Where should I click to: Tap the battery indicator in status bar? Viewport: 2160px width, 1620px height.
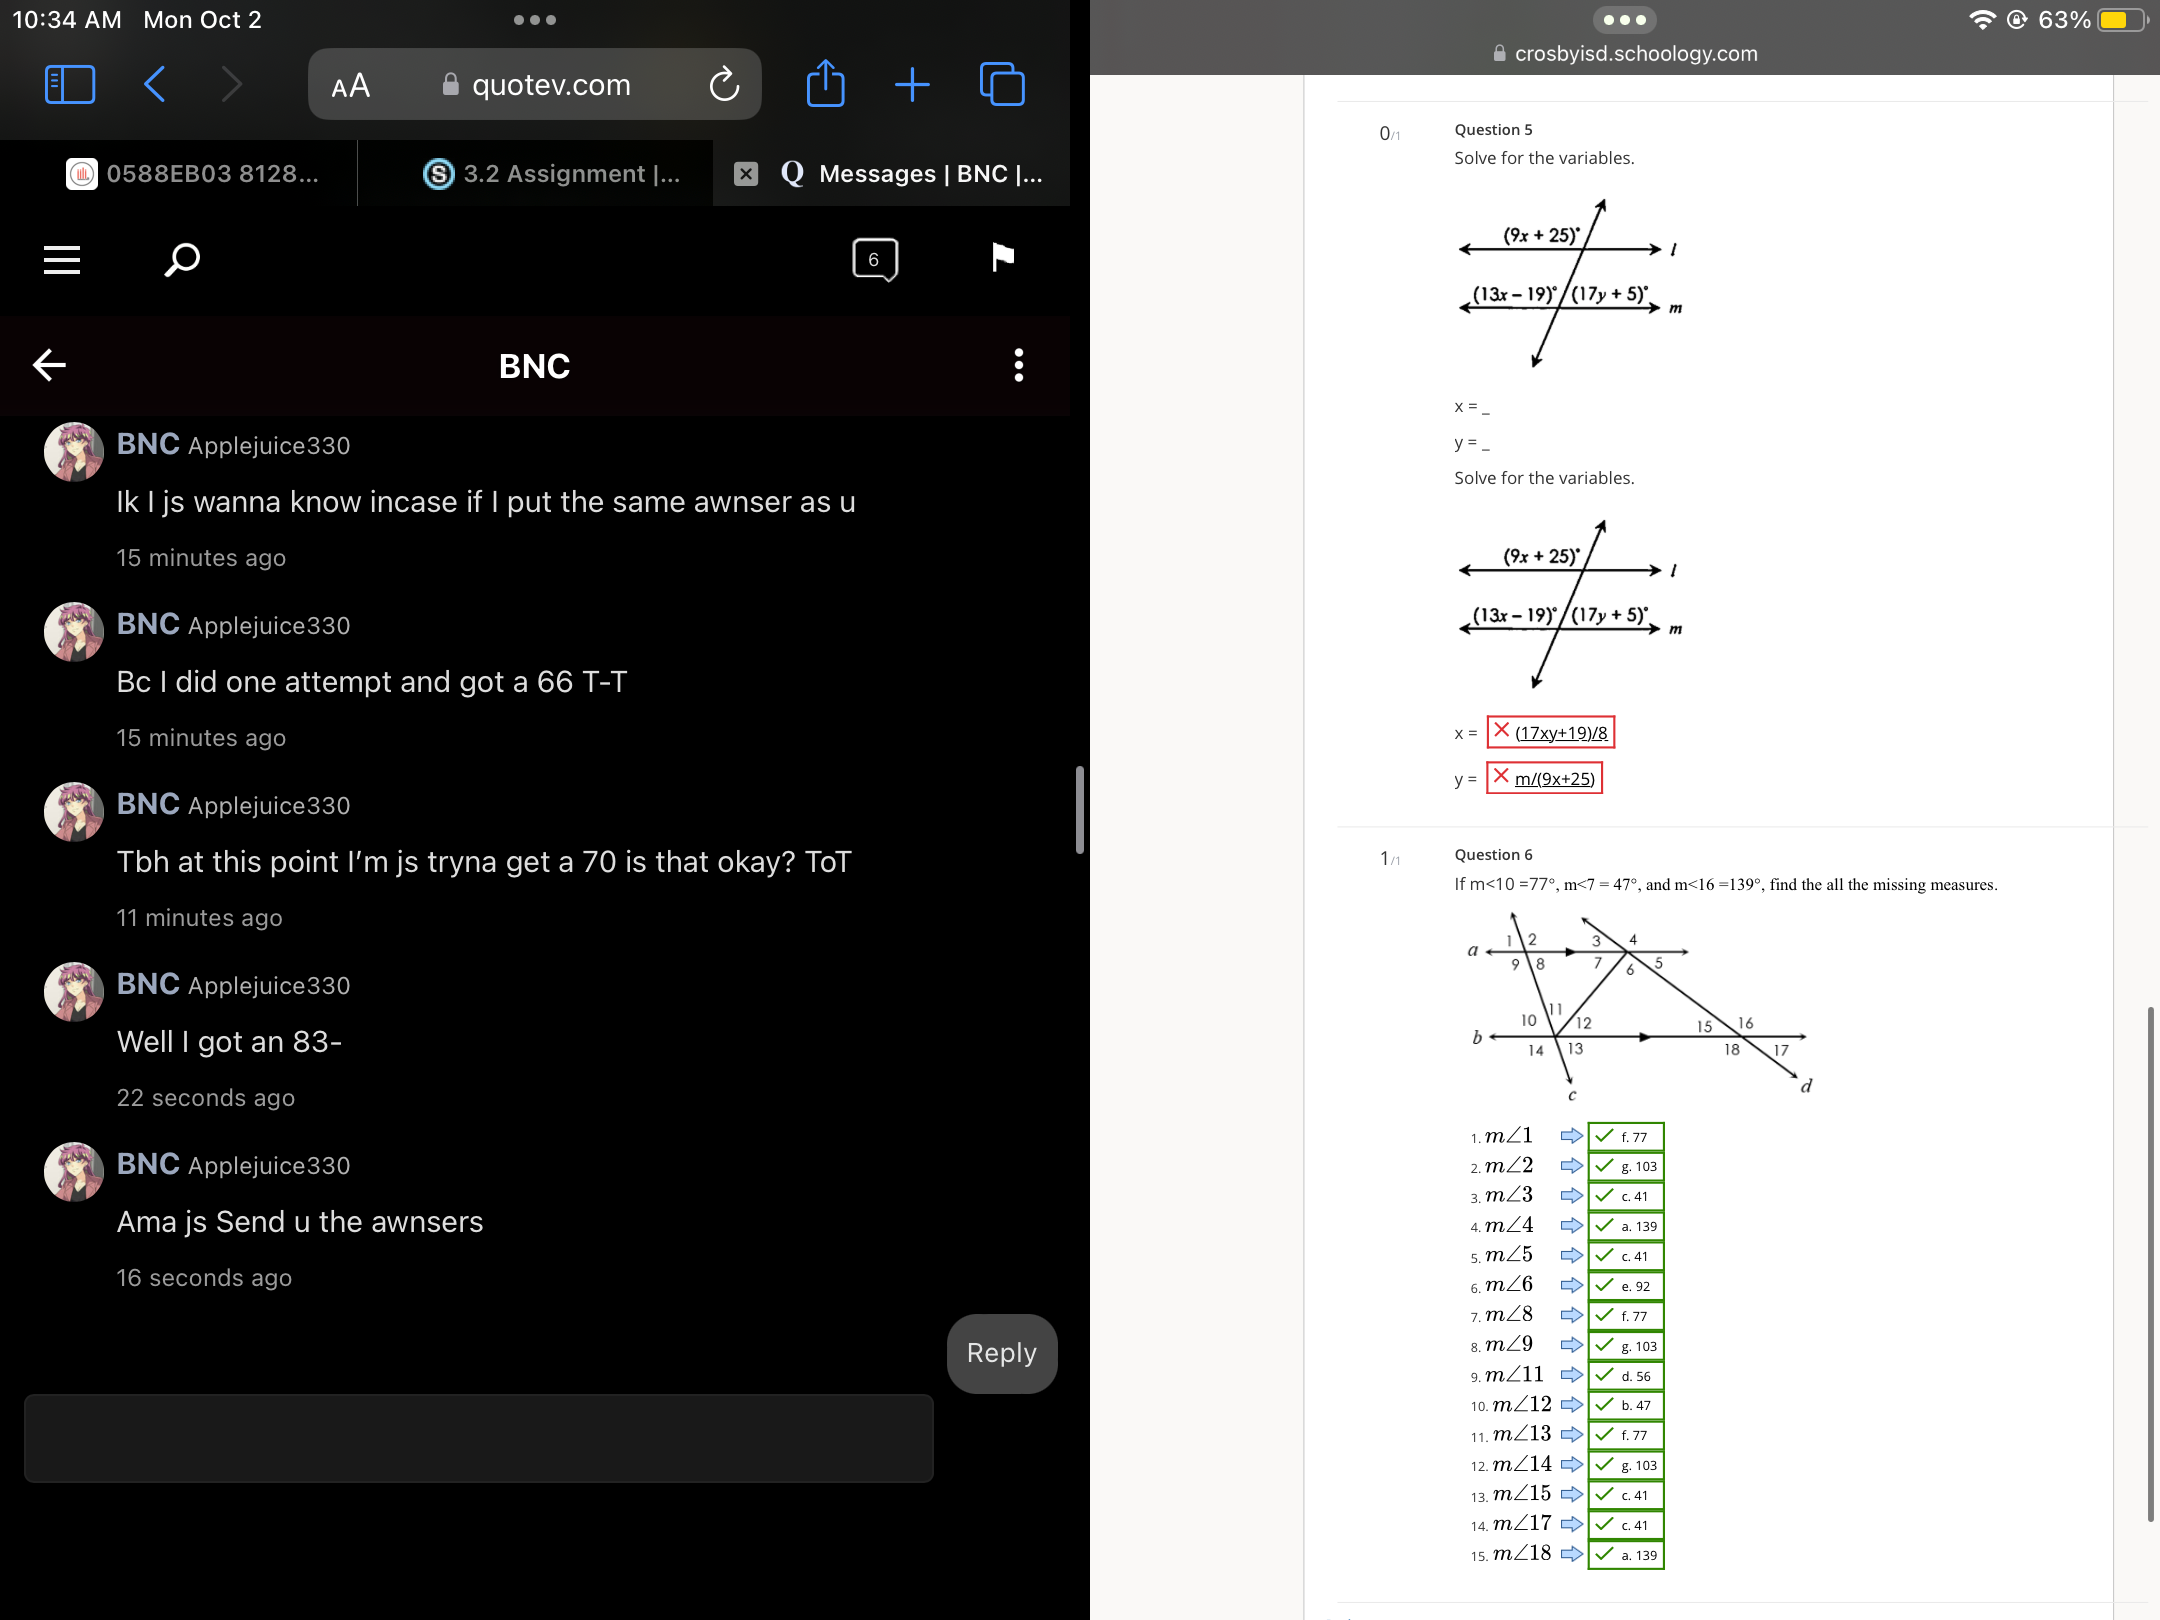click(2122, 20)
